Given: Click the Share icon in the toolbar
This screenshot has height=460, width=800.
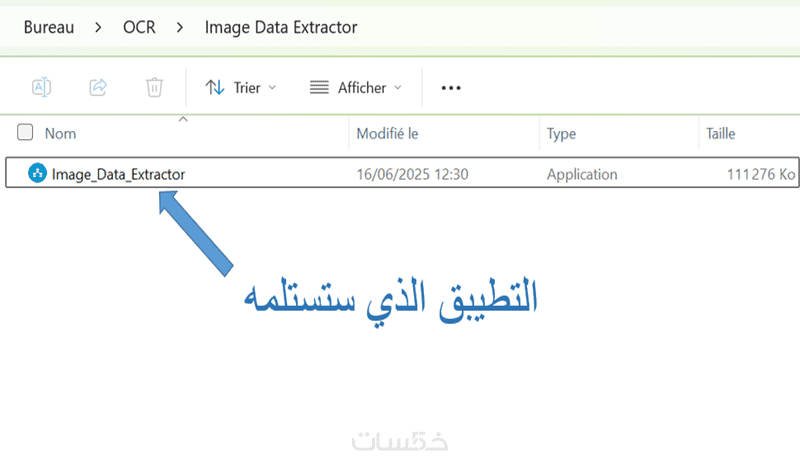Looking at the screenshot, I should (98, 88).
